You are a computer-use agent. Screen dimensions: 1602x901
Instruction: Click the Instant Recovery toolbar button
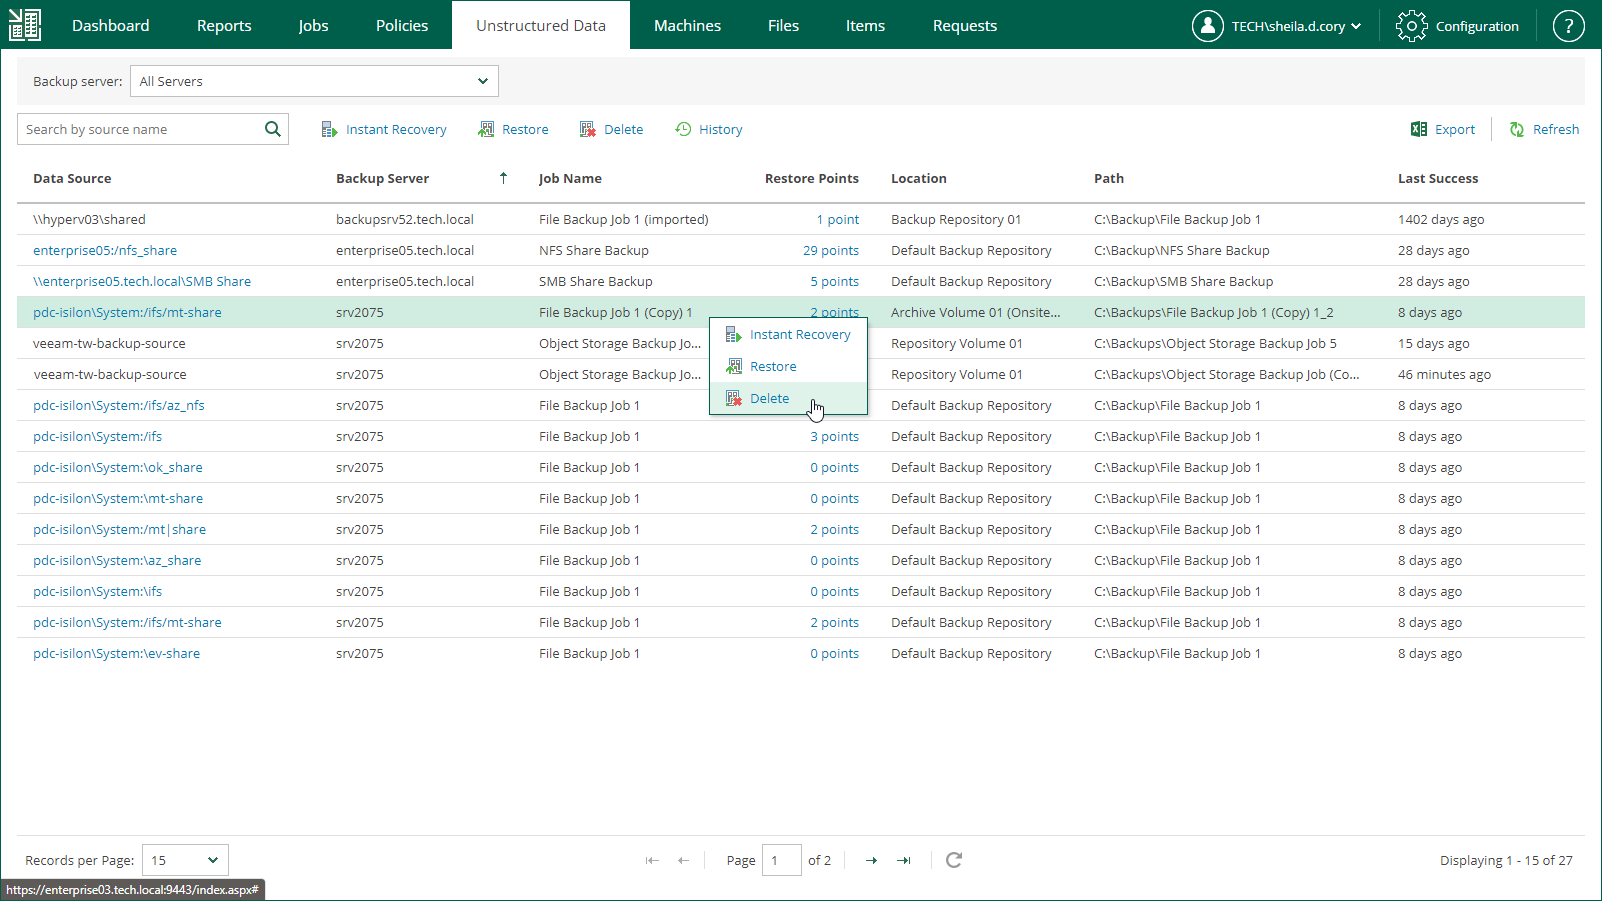click(384, 130)
